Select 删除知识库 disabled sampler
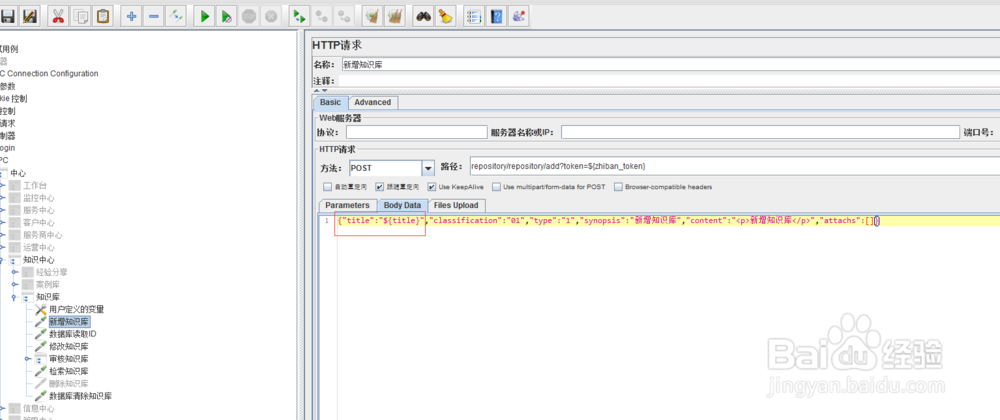Screen dimensions: 1000x420 [x=68, y=384]
